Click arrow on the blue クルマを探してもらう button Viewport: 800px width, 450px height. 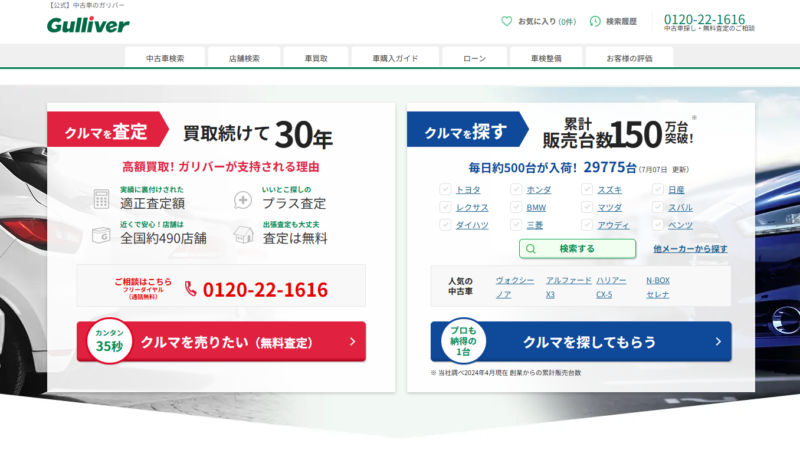[718, 341]
